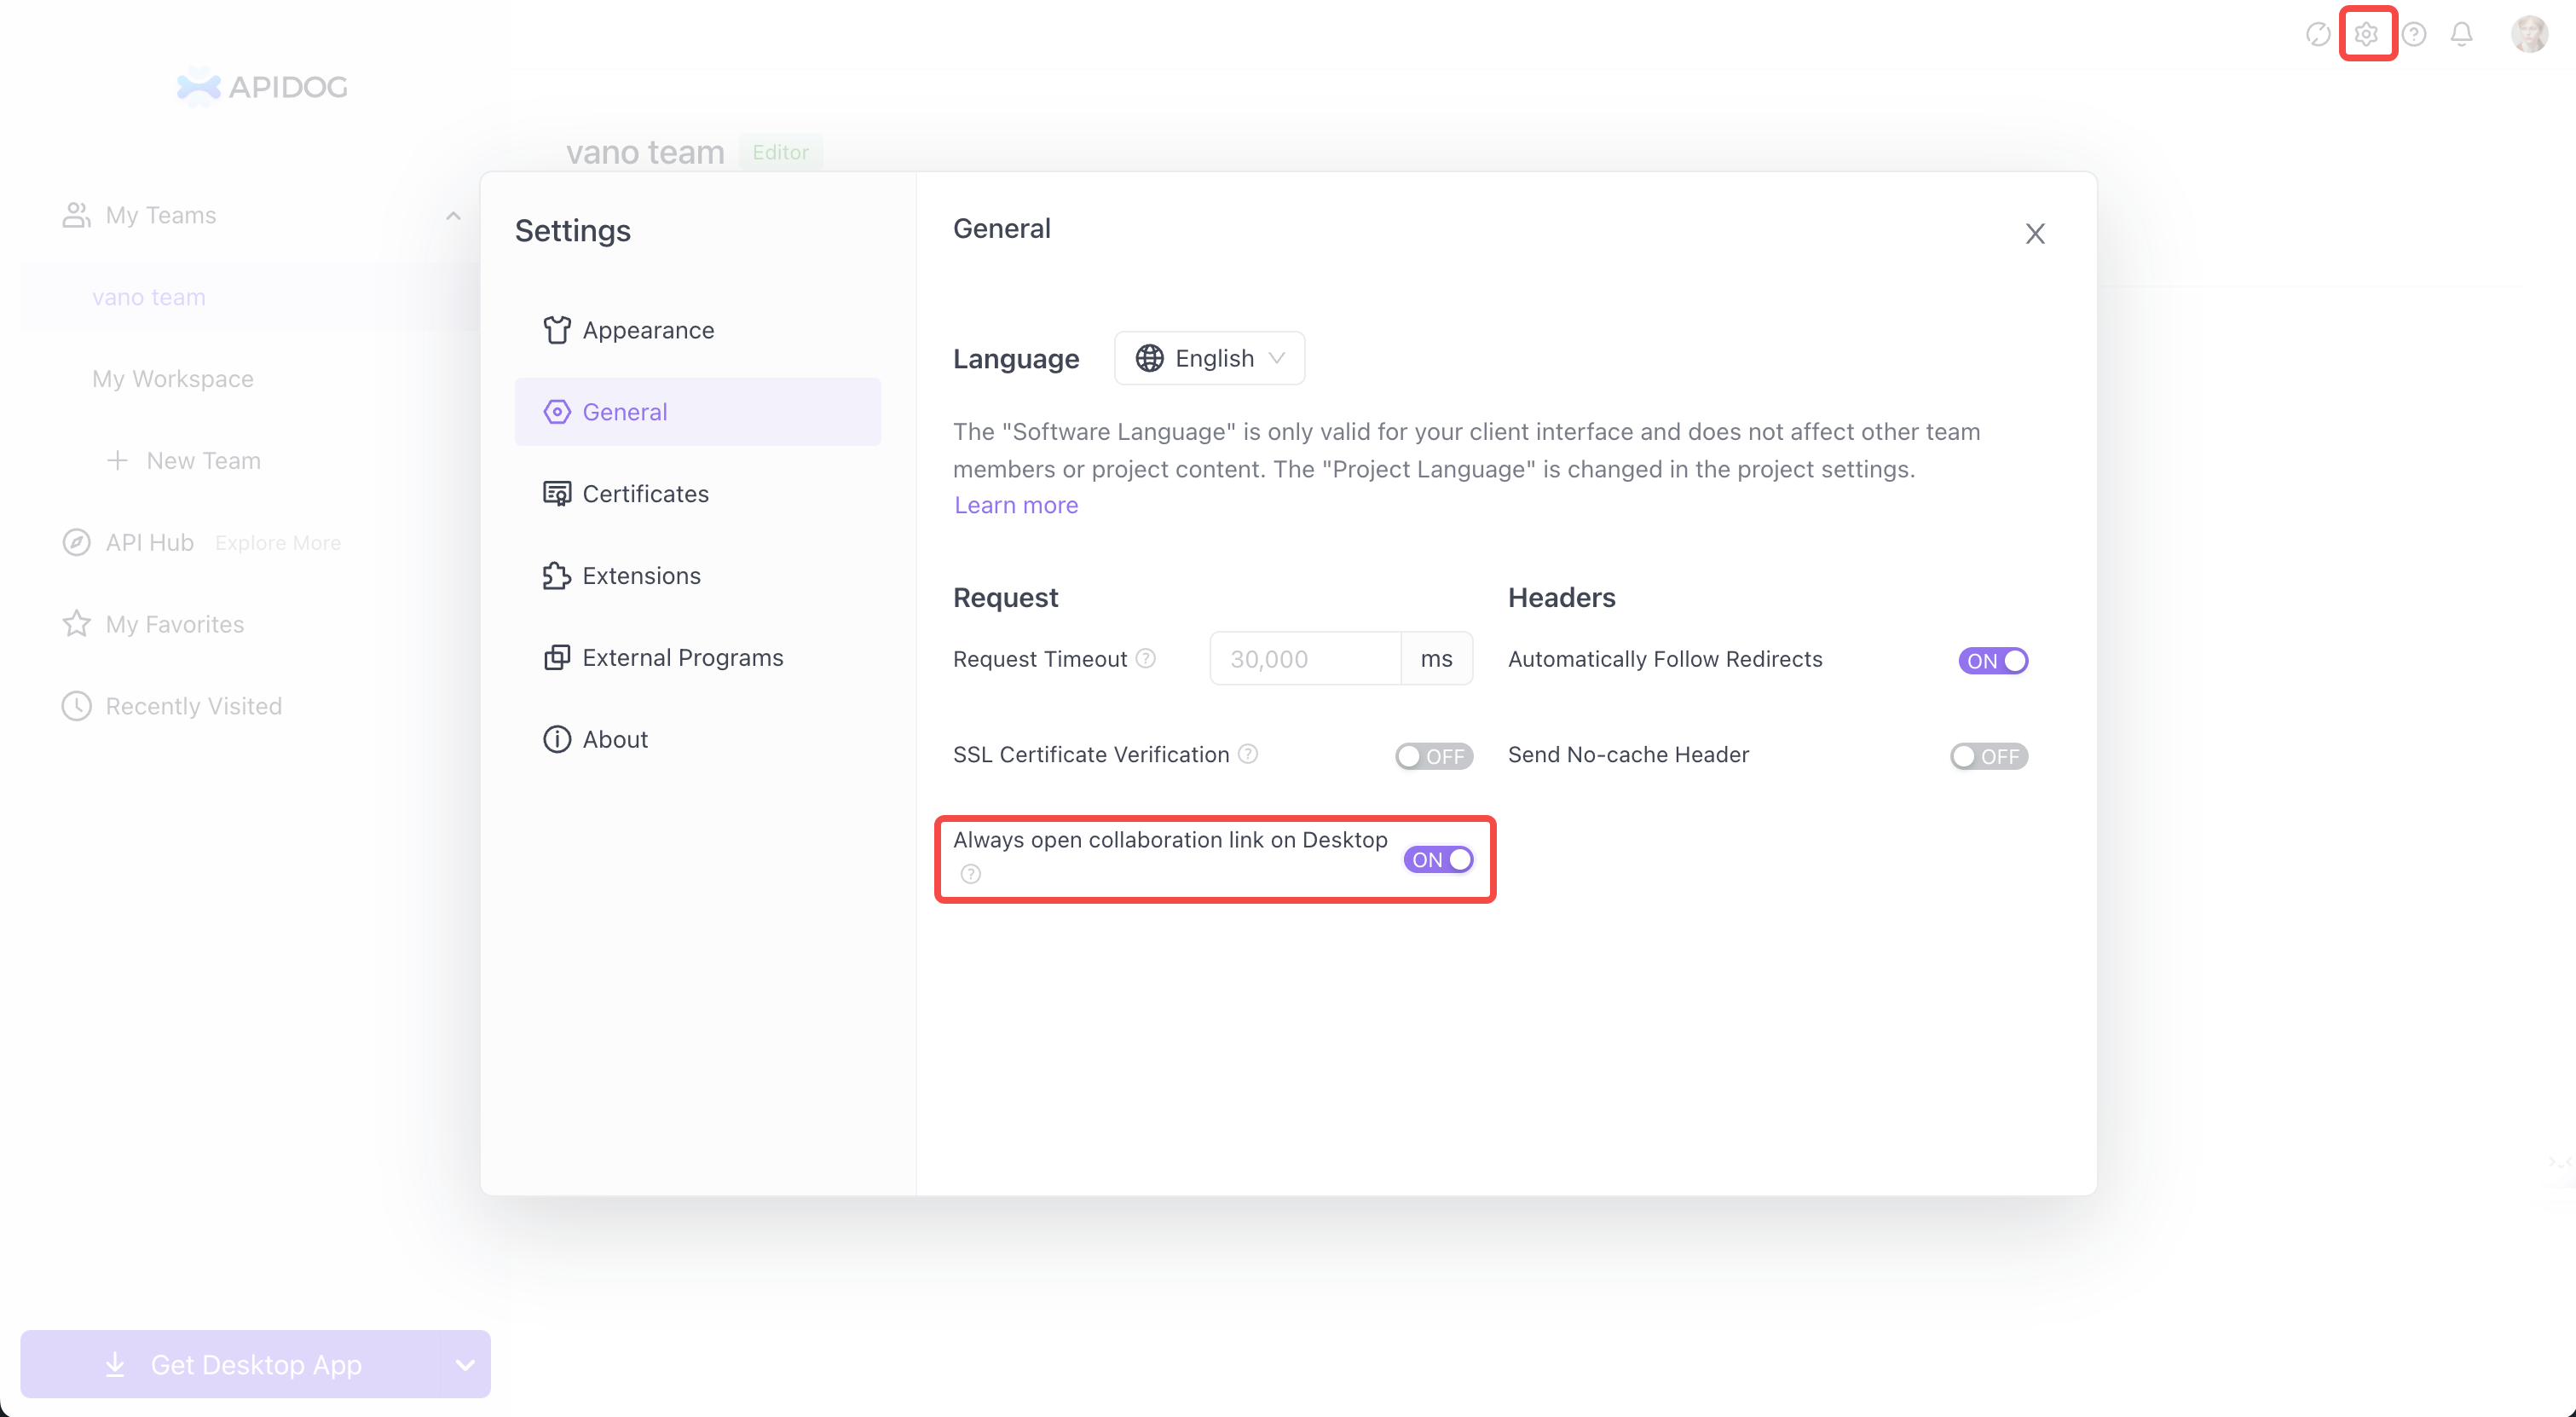The height and width of the screenshot is (1417, 2576).
Task: Open the Appearance settings tab
Action: (698, 330)
